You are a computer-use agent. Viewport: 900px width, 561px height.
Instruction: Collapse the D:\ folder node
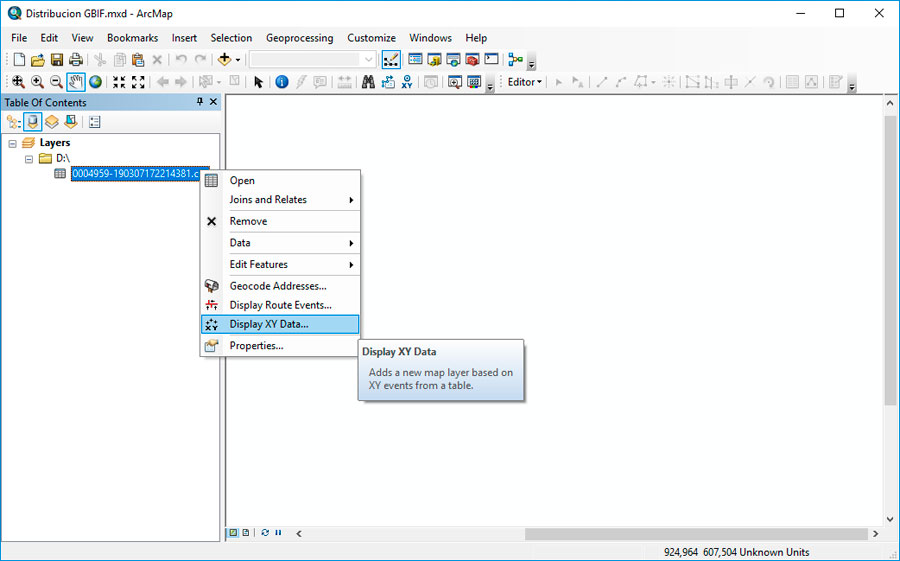[29, 159]
